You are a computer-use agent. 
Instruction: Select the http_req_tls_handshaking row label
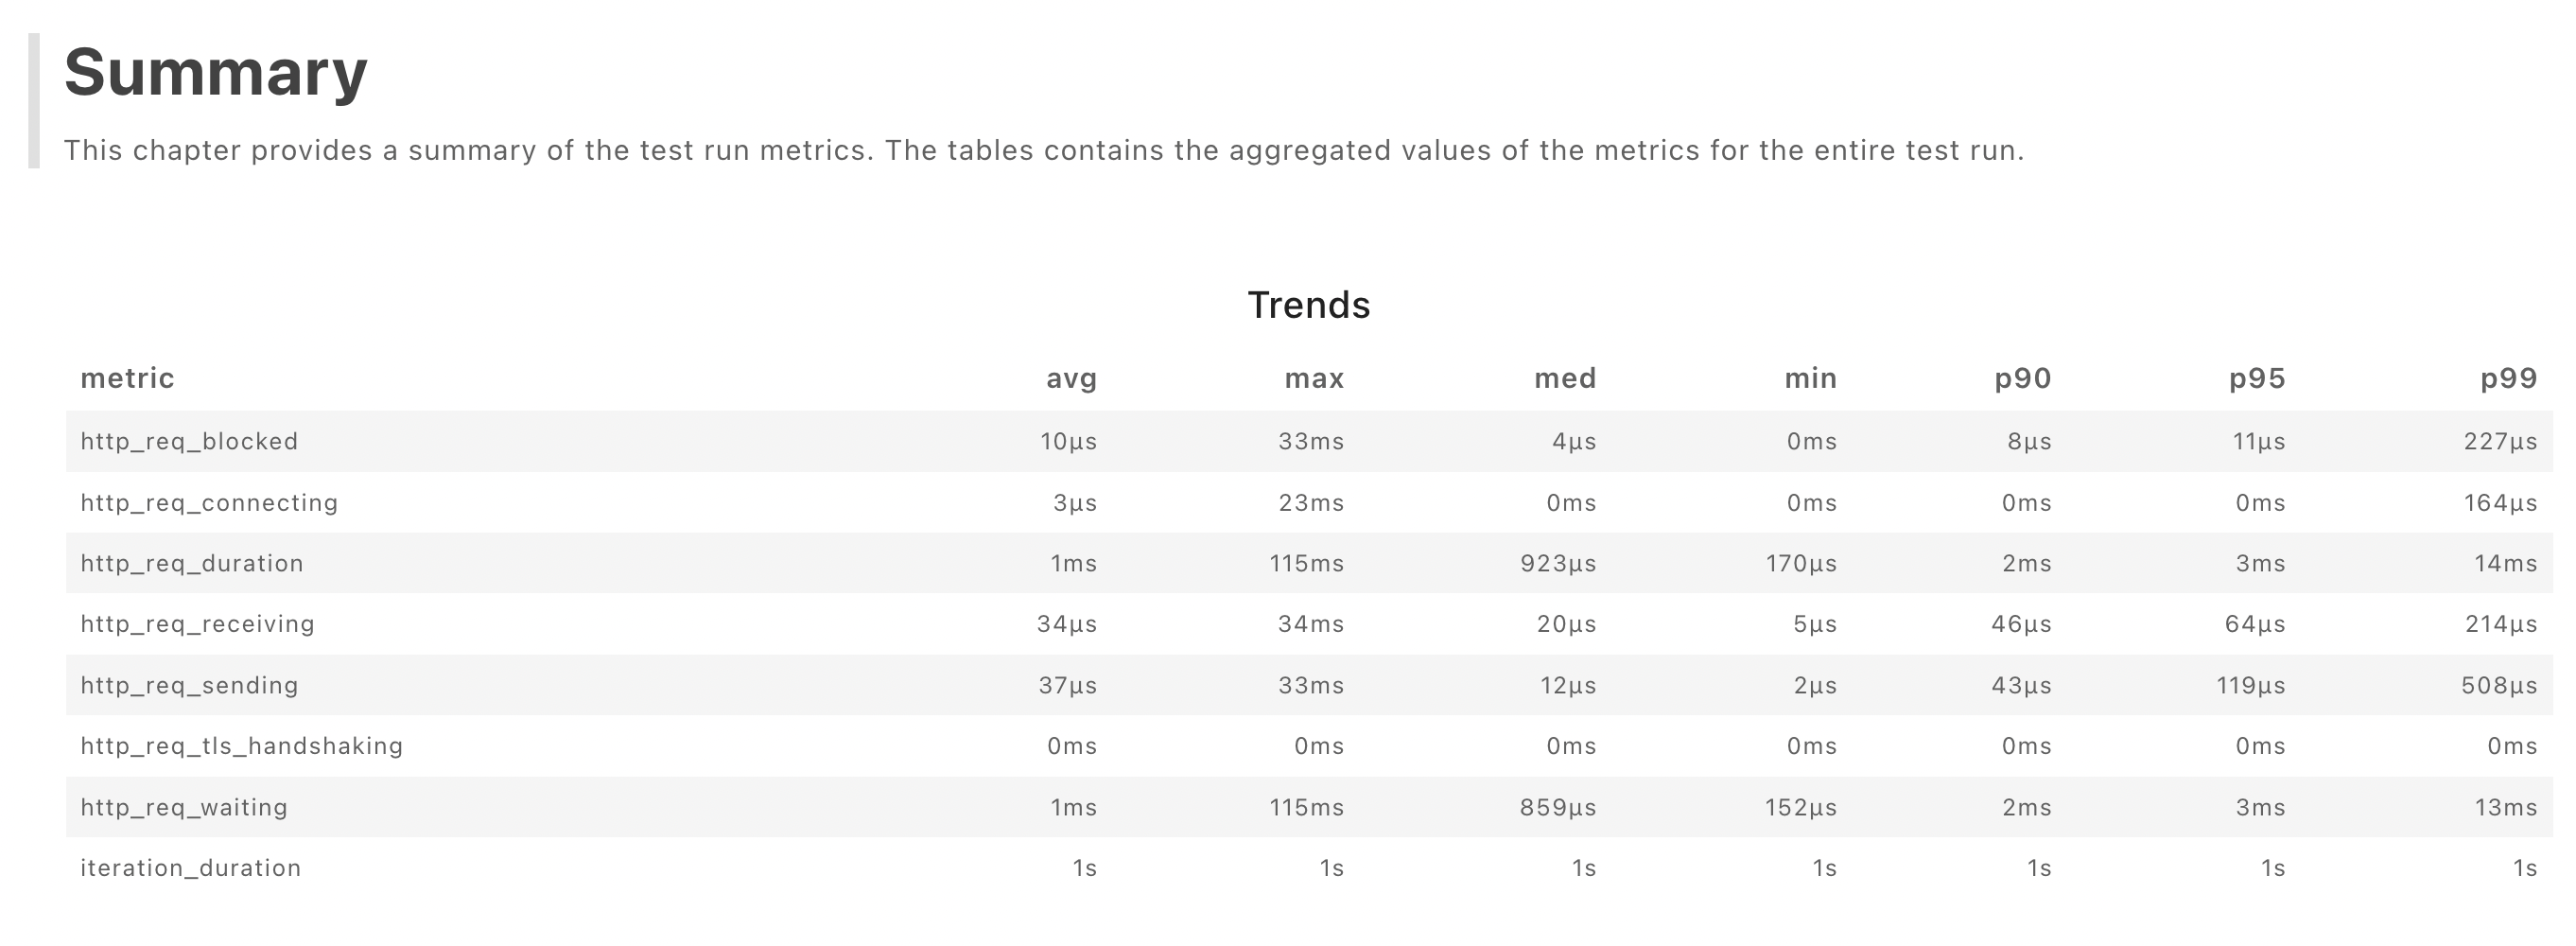coord(242,746)
